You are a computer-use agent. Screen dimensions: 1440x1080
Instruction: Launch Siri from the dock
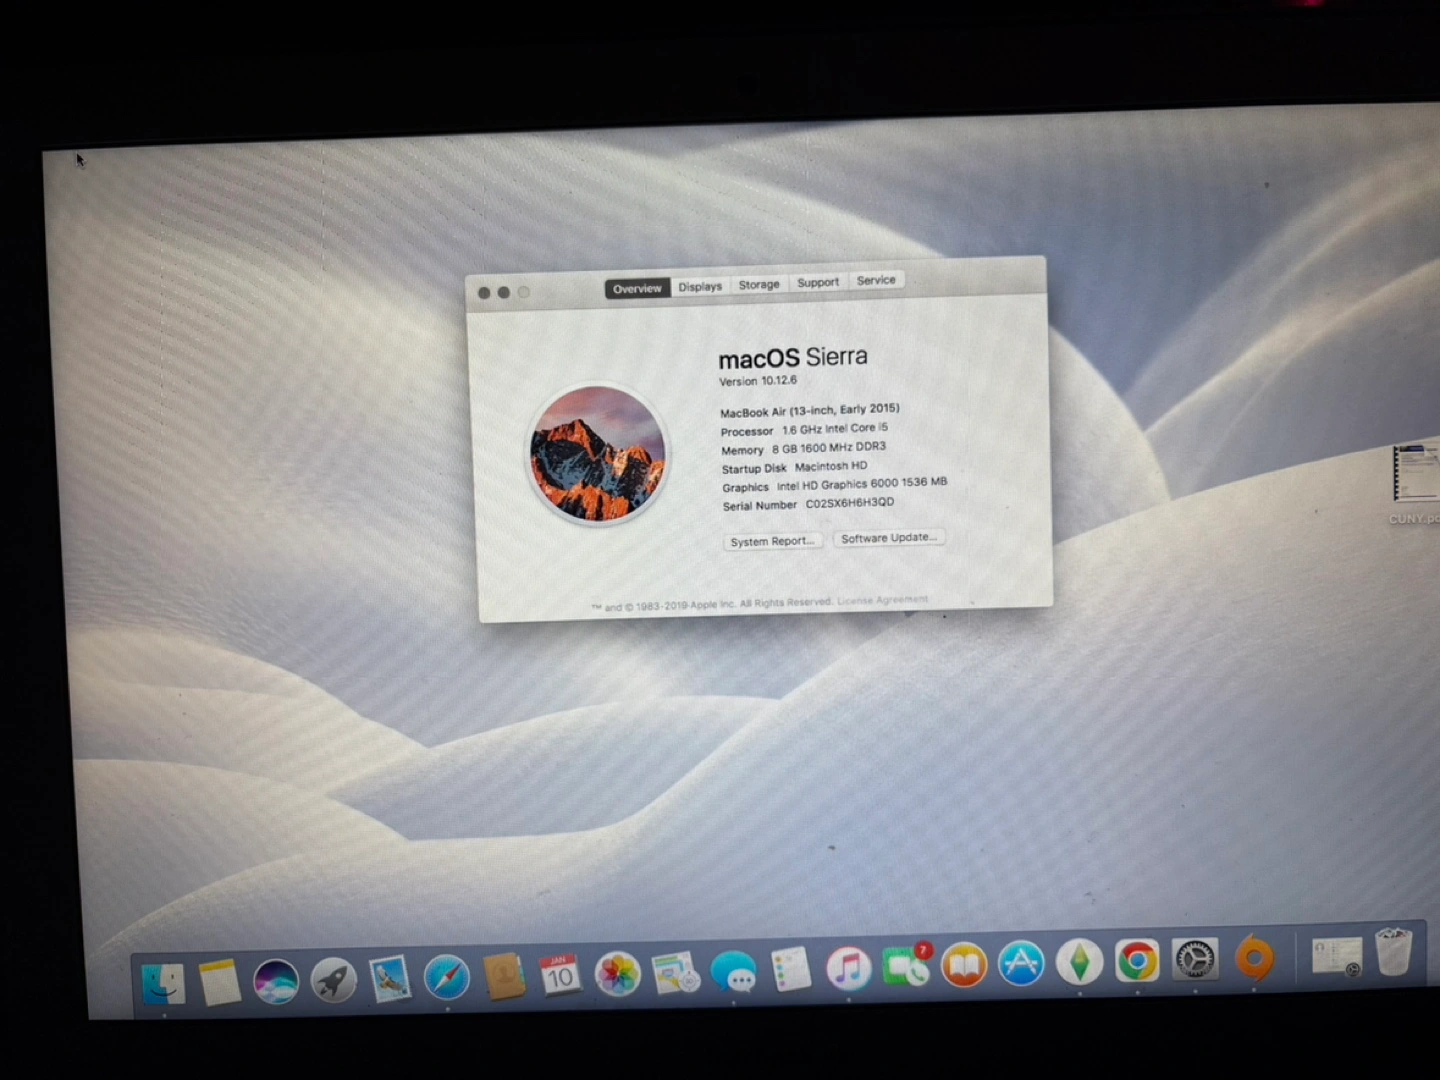276,980
